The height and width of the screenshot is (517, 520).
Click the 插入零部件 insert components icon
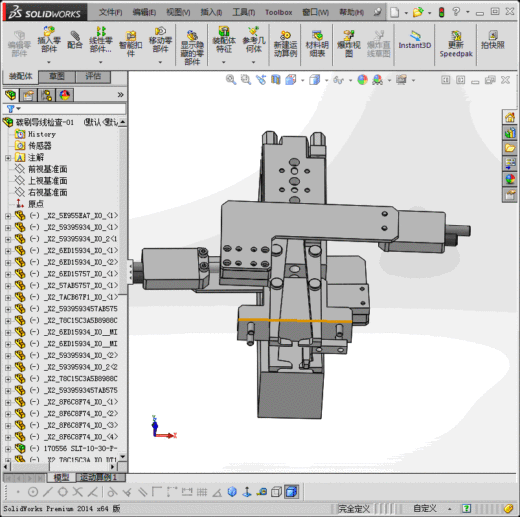click(49, 39)
